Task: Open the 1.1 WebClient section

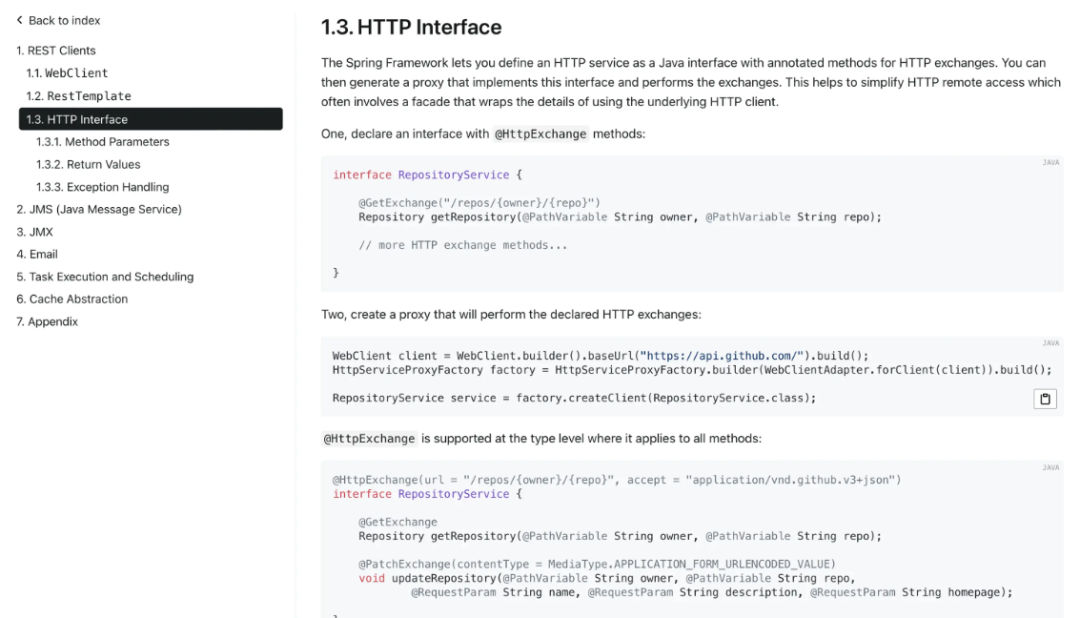Action: pyautogui.click(x=67, y=73)
